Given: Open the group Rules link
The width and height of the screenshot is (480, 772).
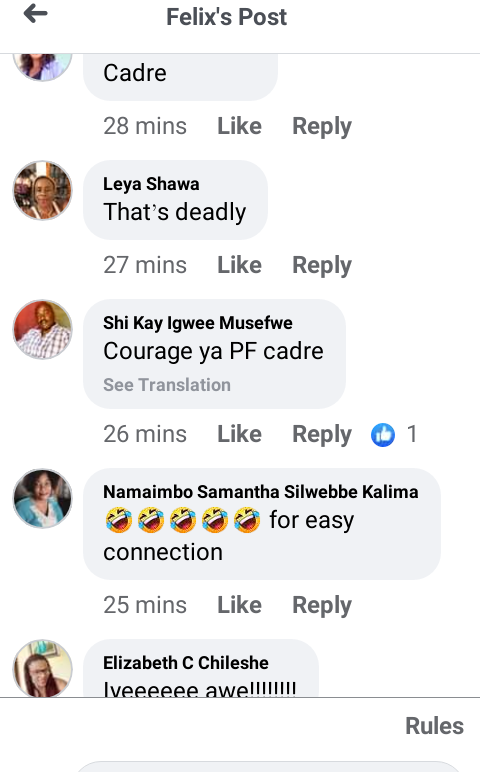Looking at the screenshot, I should pyautogui.click(x=434, y=726).
